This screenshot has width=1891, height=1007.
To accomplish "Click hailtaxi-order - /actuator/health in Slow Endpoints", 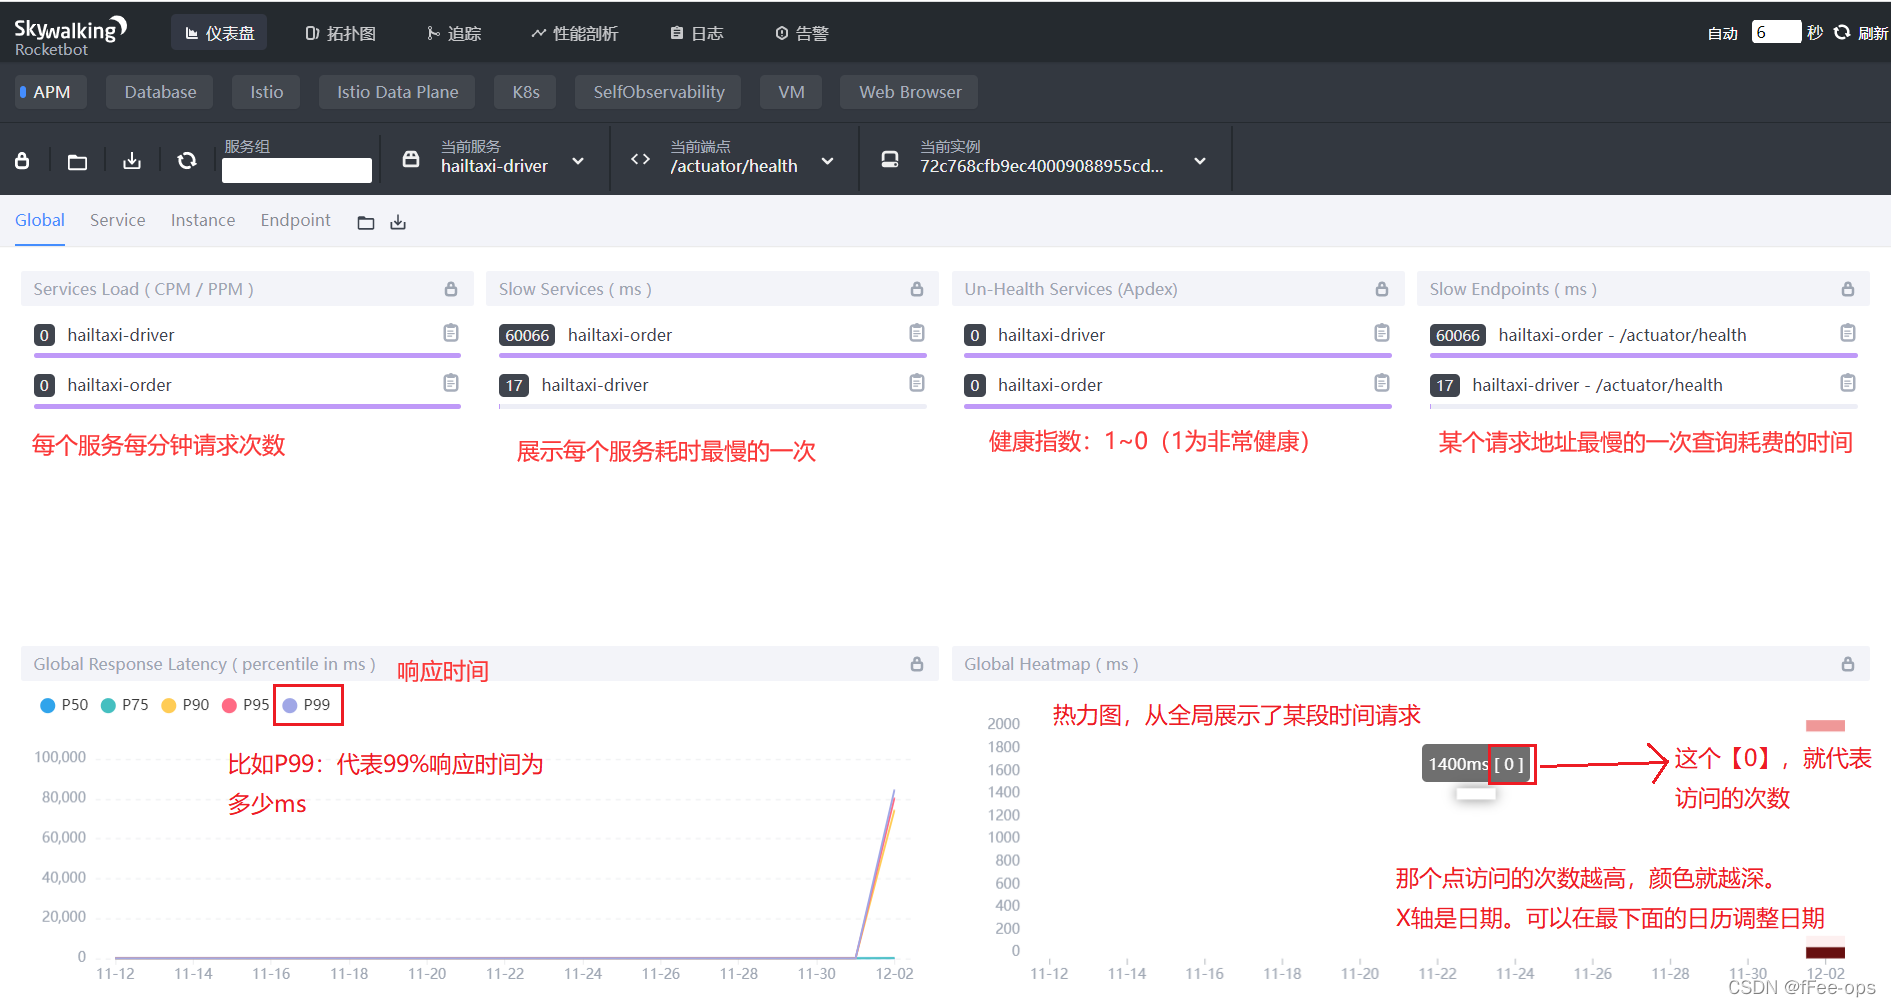I will click(1622, 335).
